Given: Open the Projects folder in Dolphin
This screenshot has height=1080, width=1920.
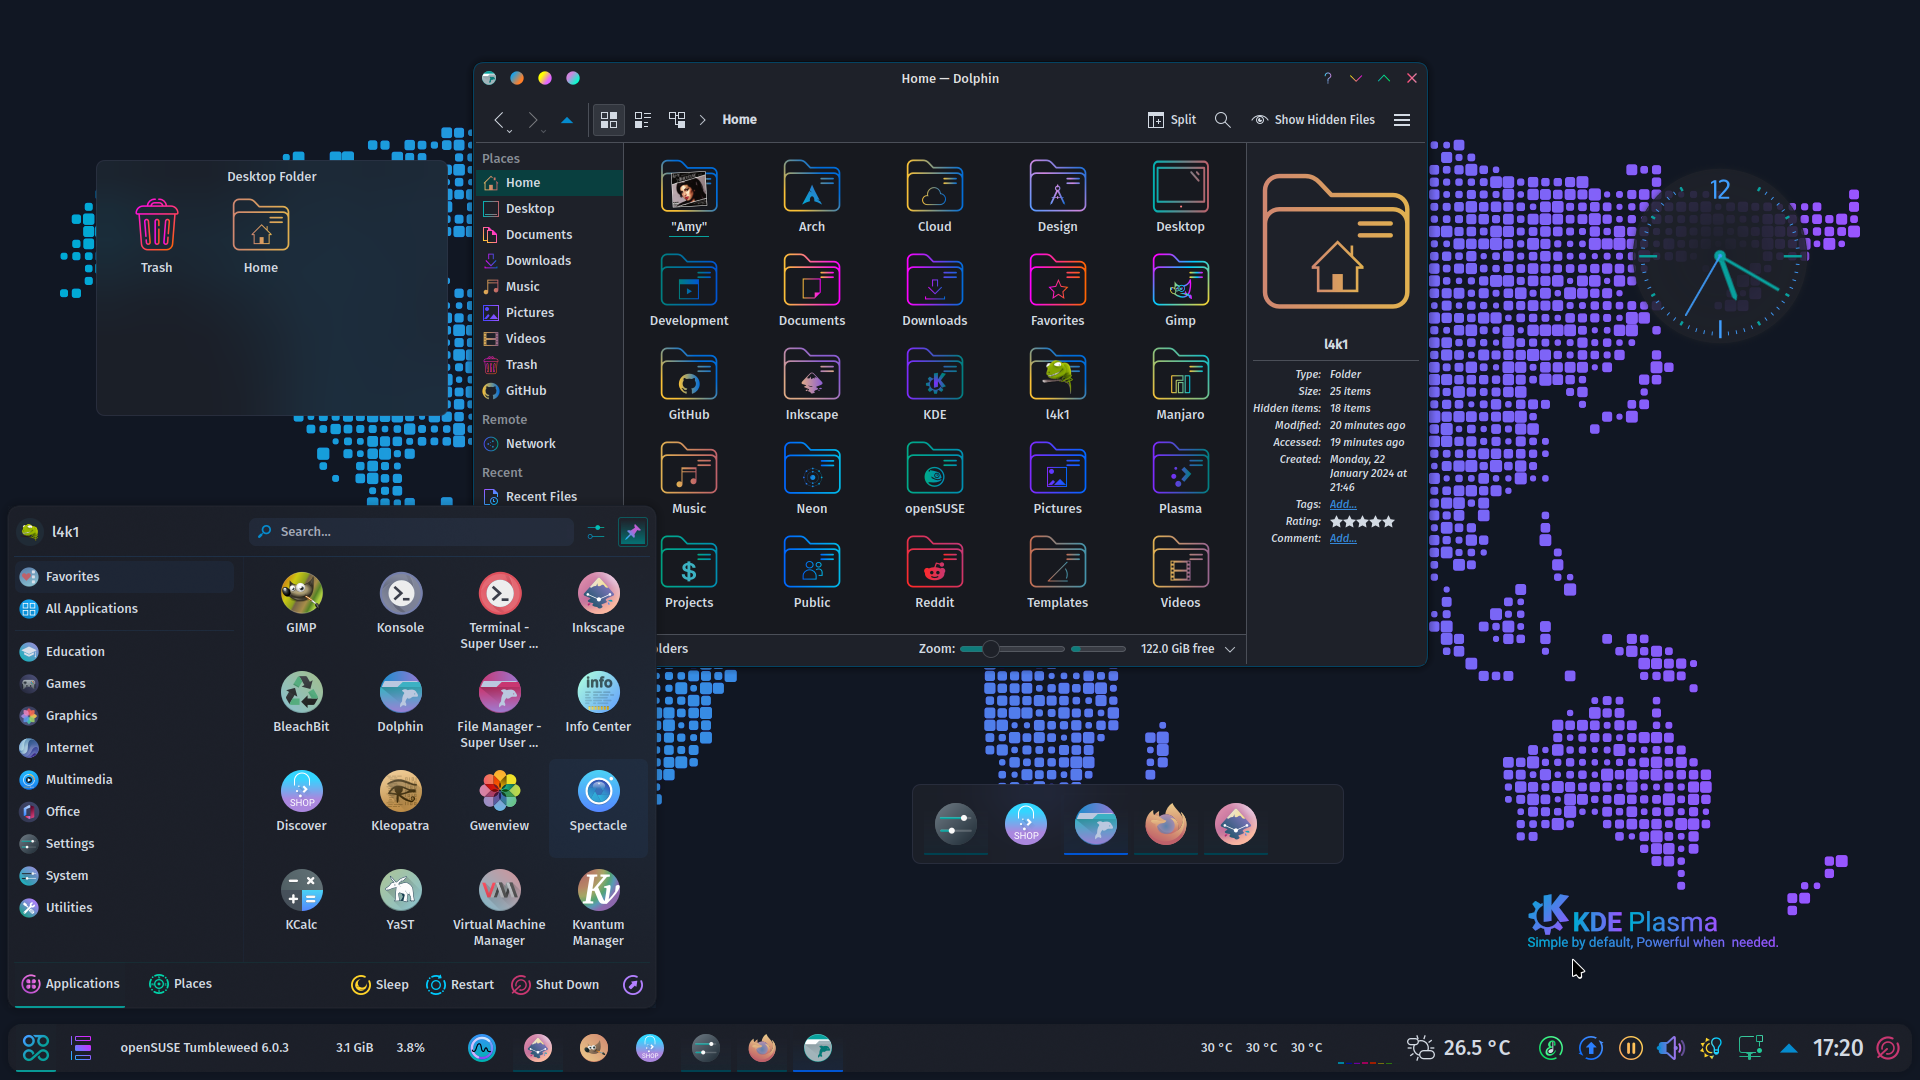Looking at the screenshot, I should pyautogui.click(x=689, y=572).
